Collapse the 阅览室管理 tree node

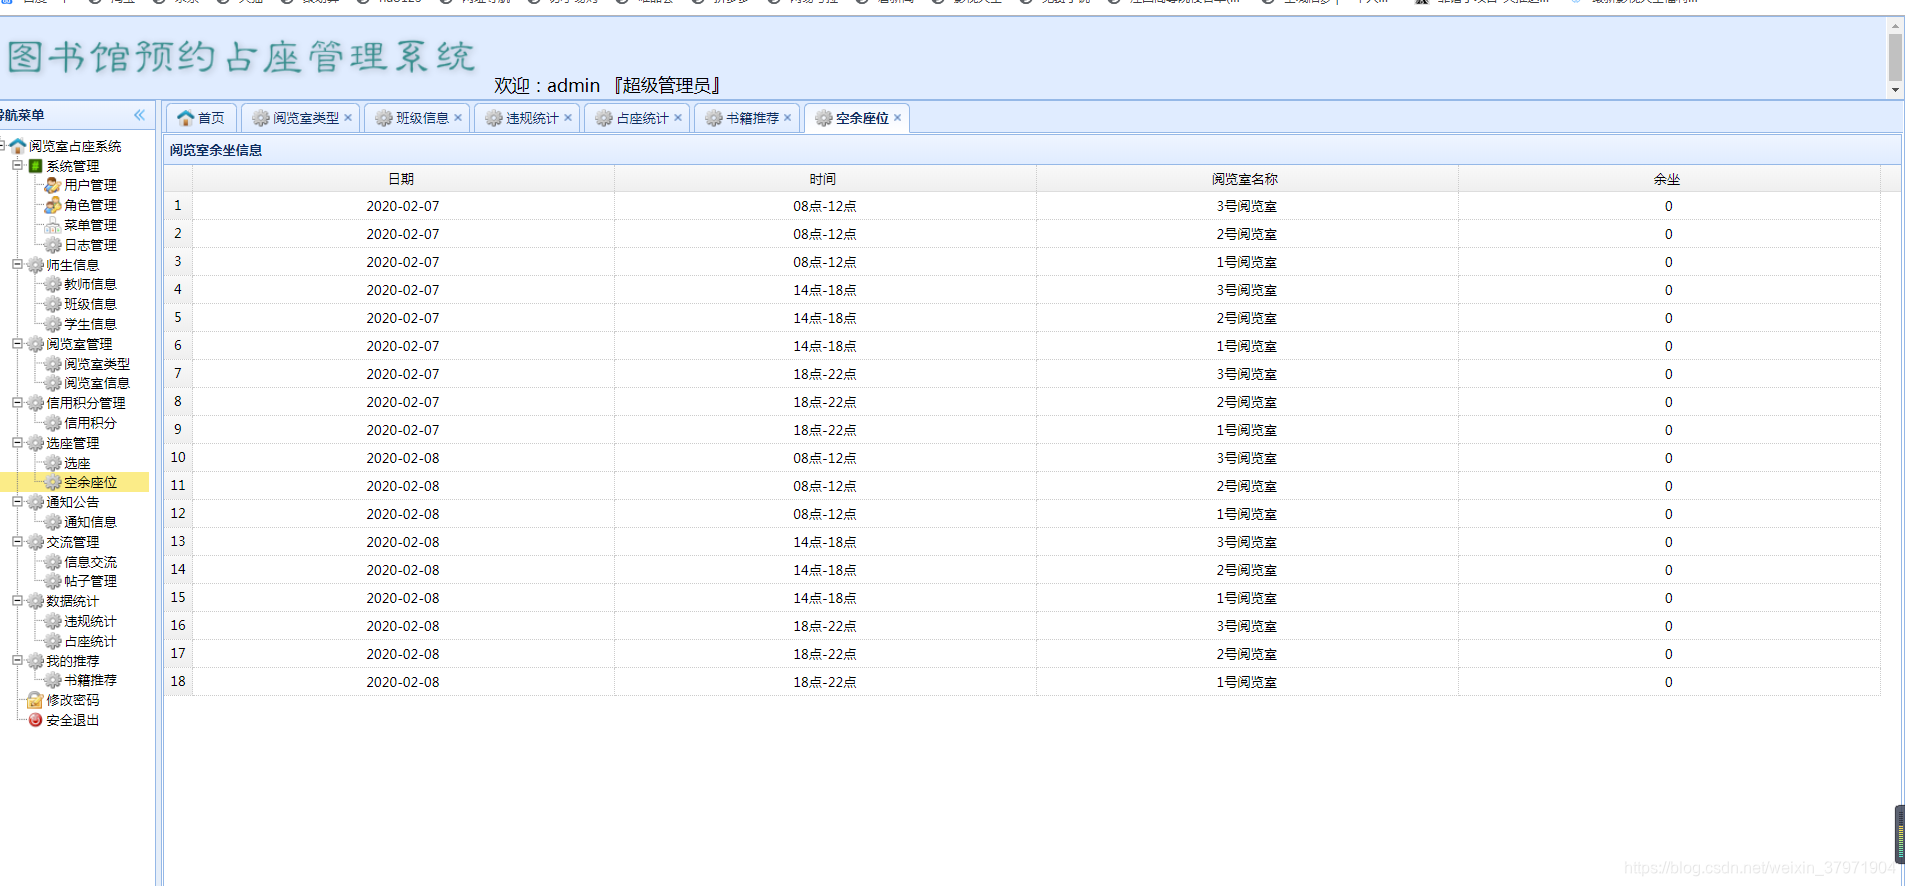[17, 343]
